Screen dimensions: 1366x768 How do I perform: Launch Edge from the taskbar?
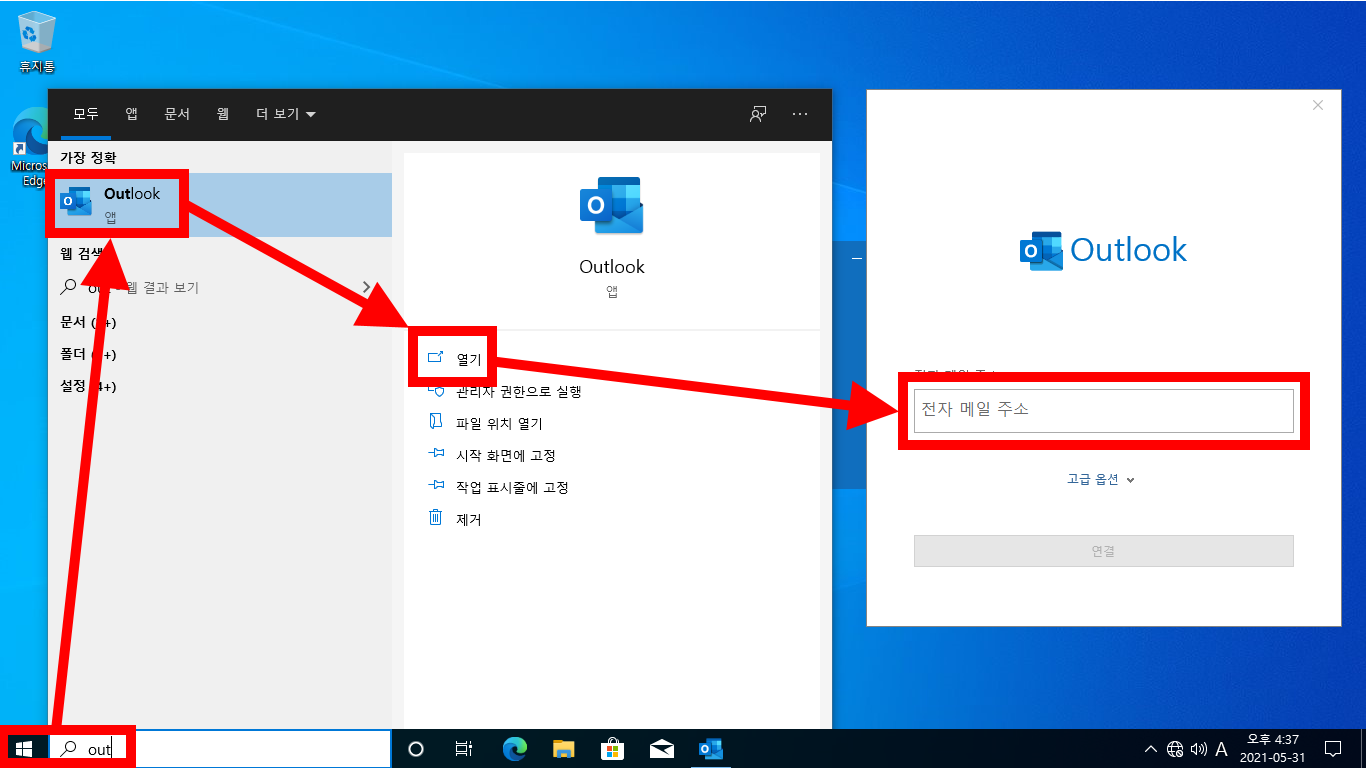click(514, 748)
